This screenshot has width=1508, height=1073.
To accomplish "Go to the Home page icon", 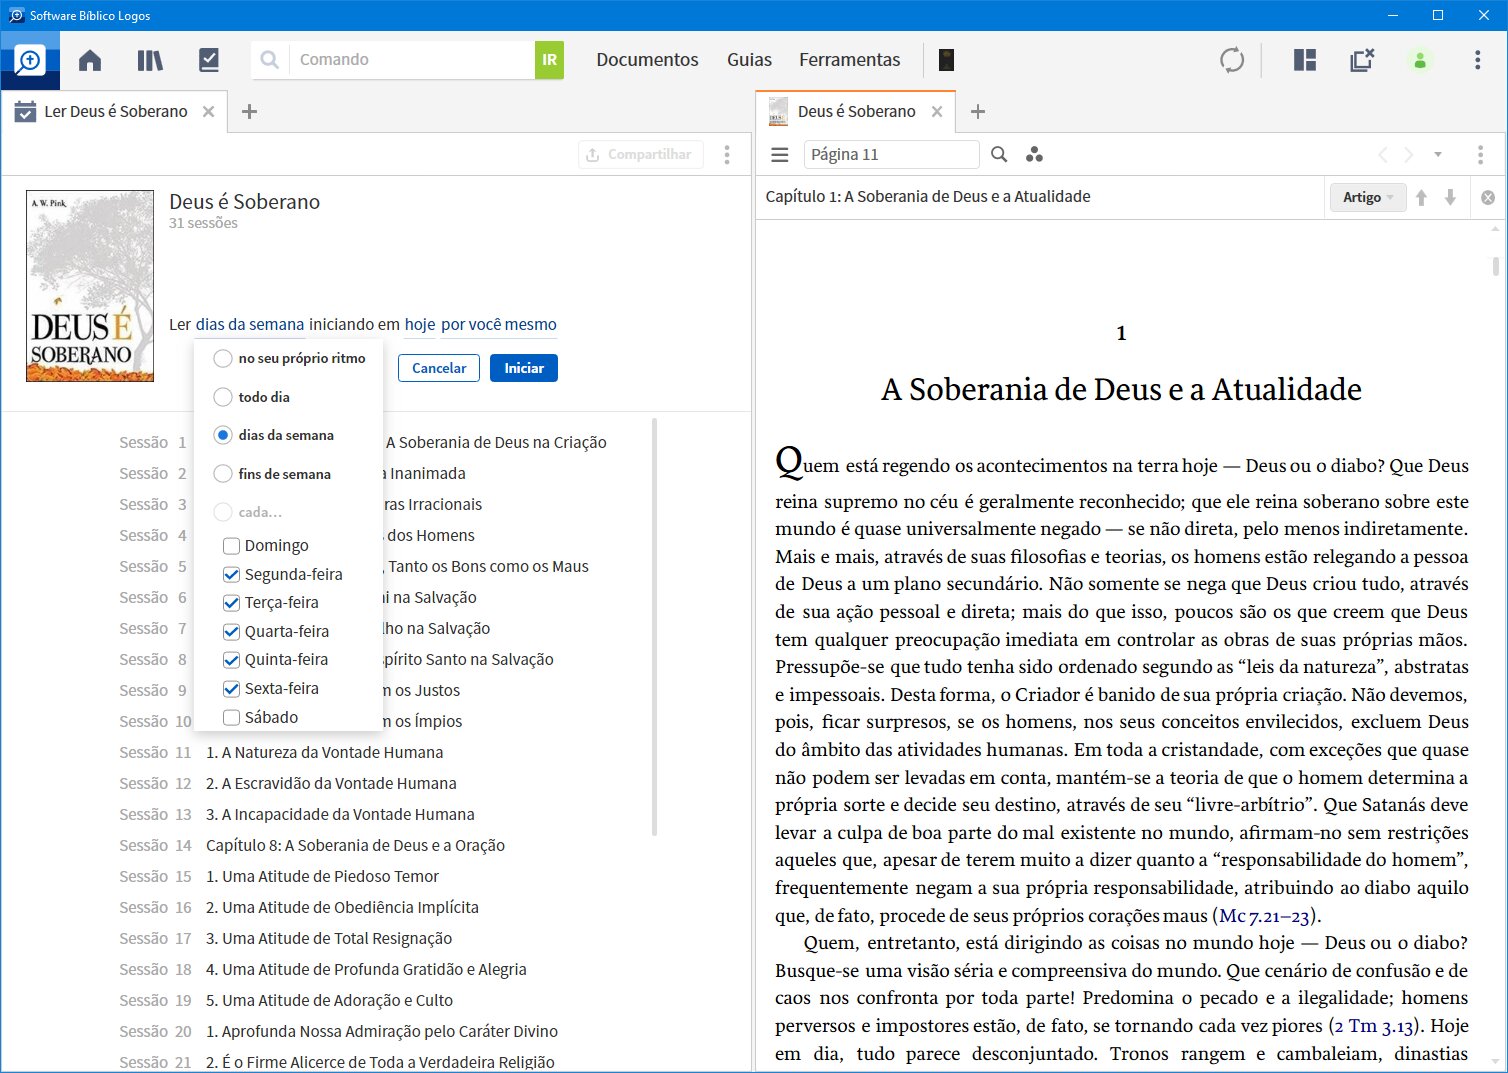I will 90,60.
